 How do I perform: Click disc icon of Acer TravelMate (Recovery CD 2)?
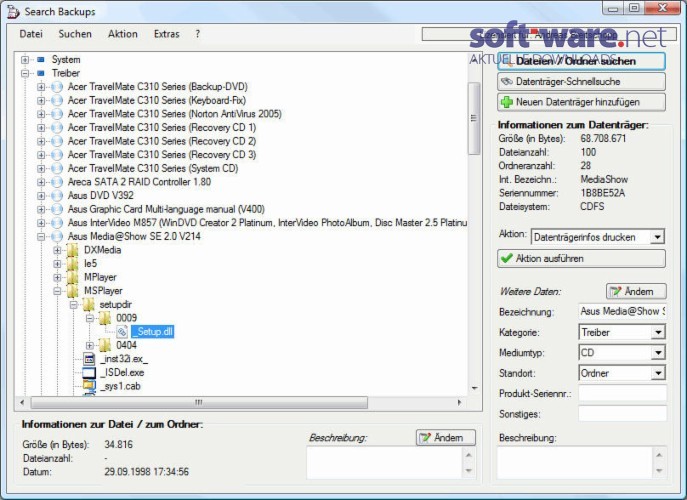[x=57, y=141]
